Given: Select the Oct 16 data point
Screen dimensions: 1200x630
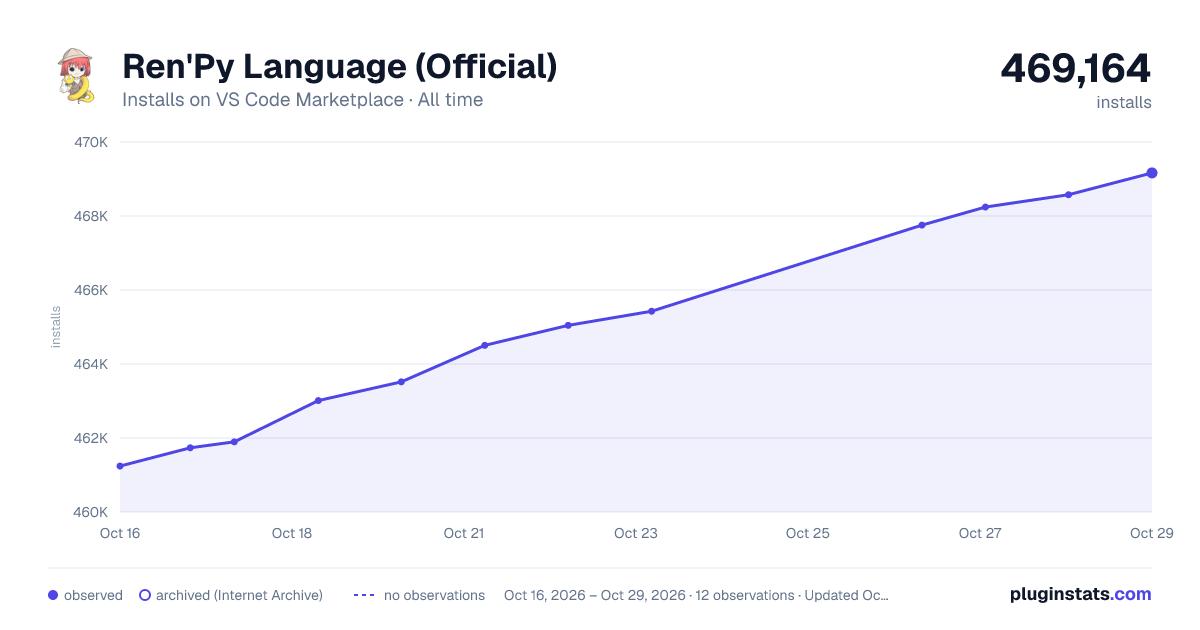Looking at the screenshot, I should click(120, 466).
